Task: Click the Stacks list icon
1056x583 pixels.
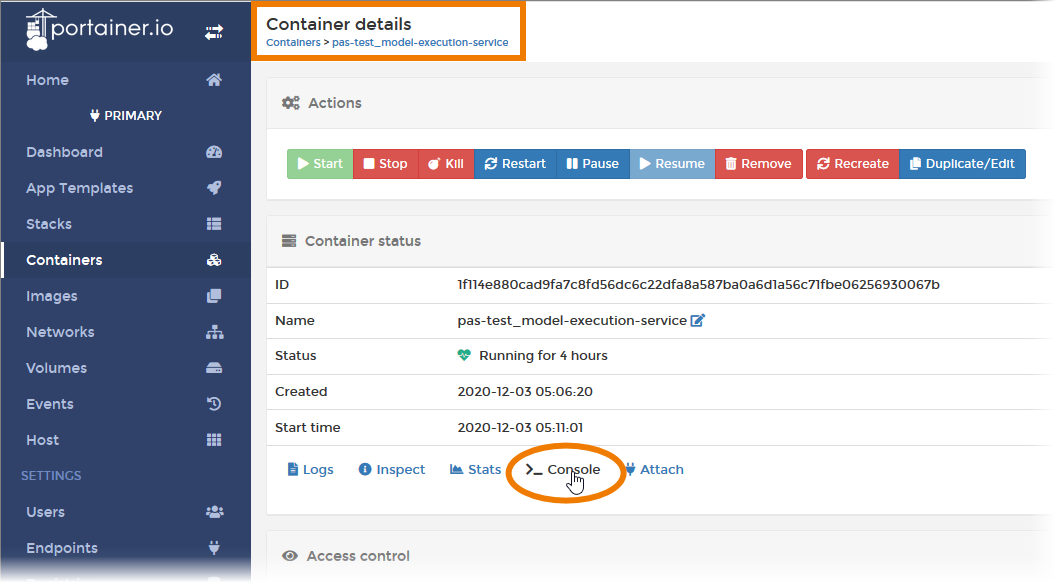Action: [x=214, y=224]
